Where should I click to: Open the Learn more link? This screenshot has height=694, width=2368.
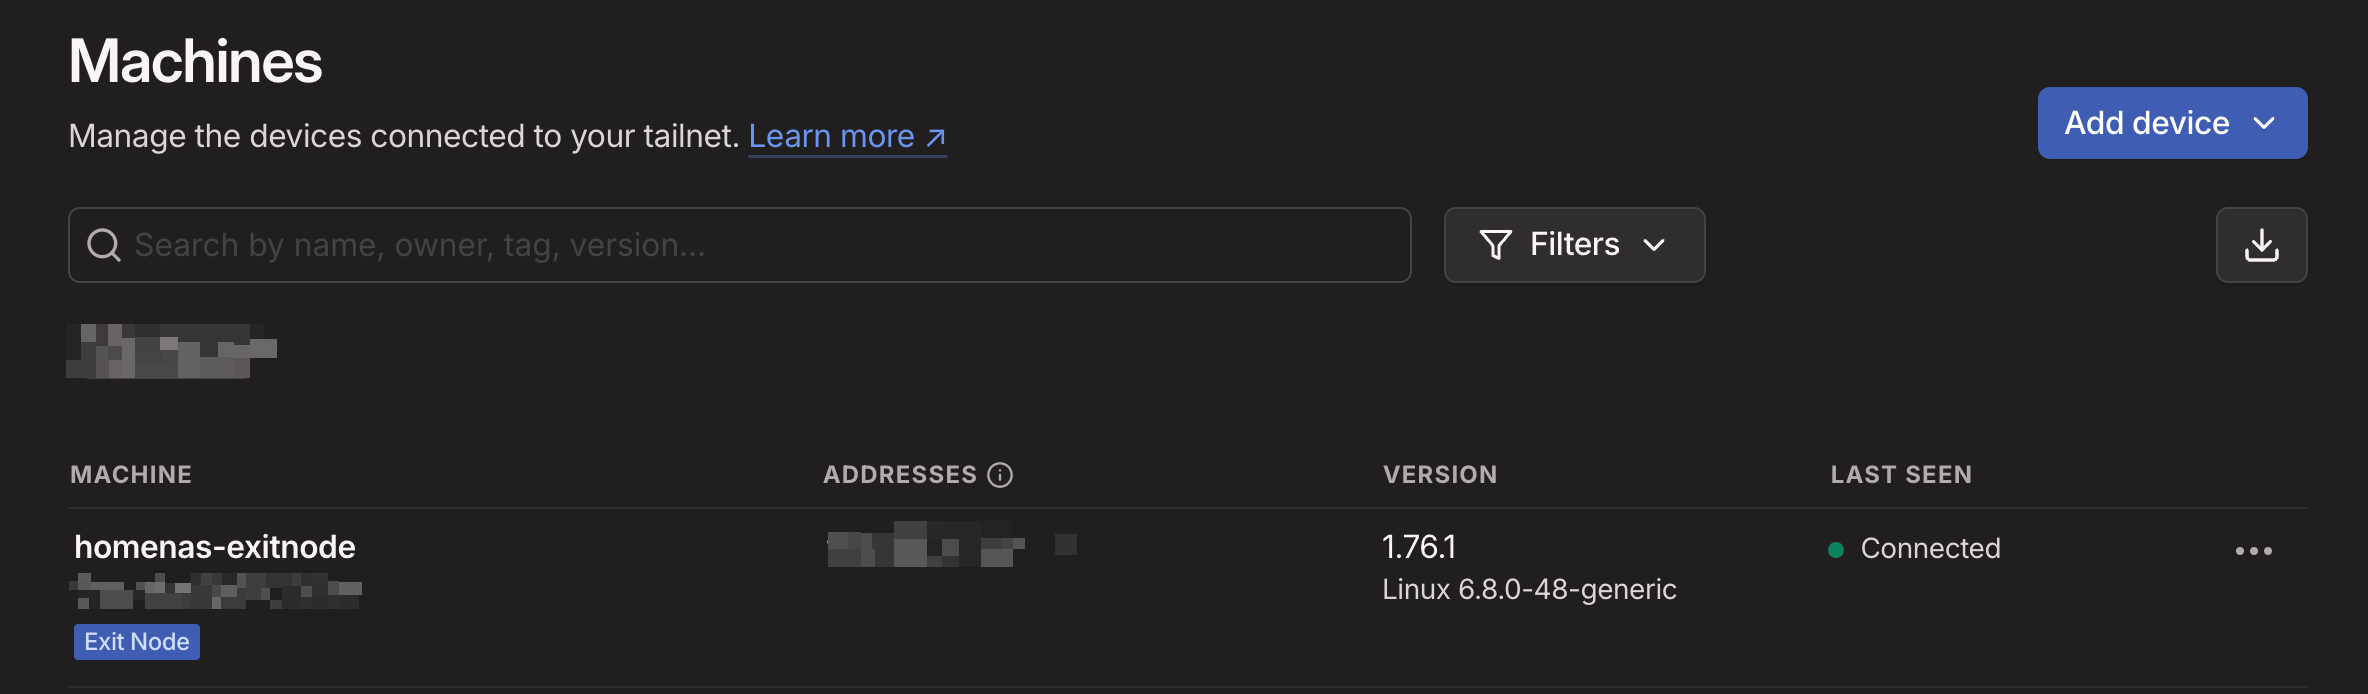832,136
